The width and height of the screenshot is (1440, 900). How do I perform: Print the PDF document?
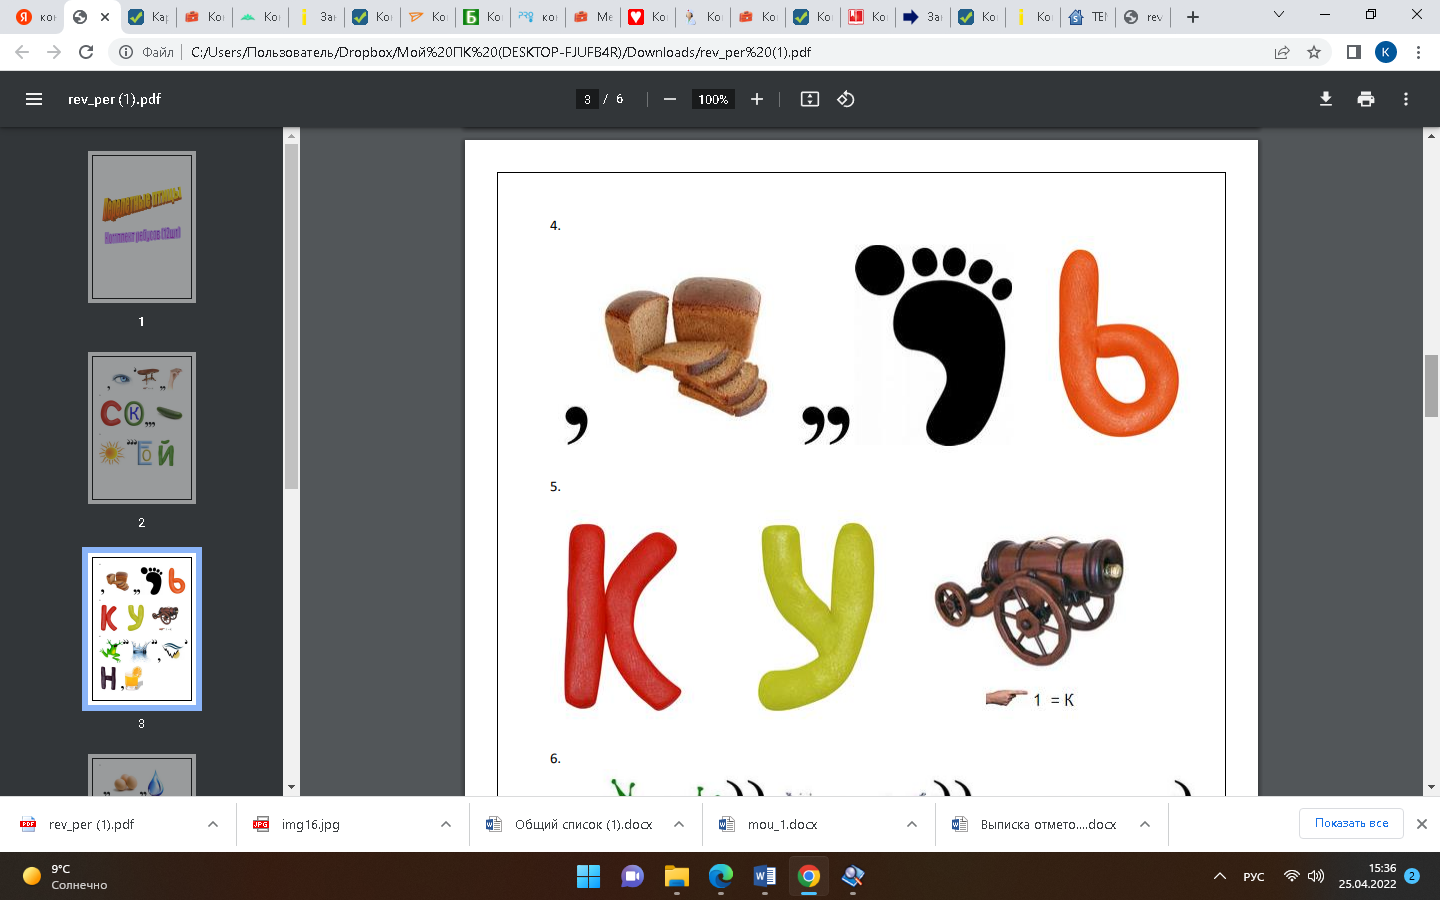click(1366, 99)
